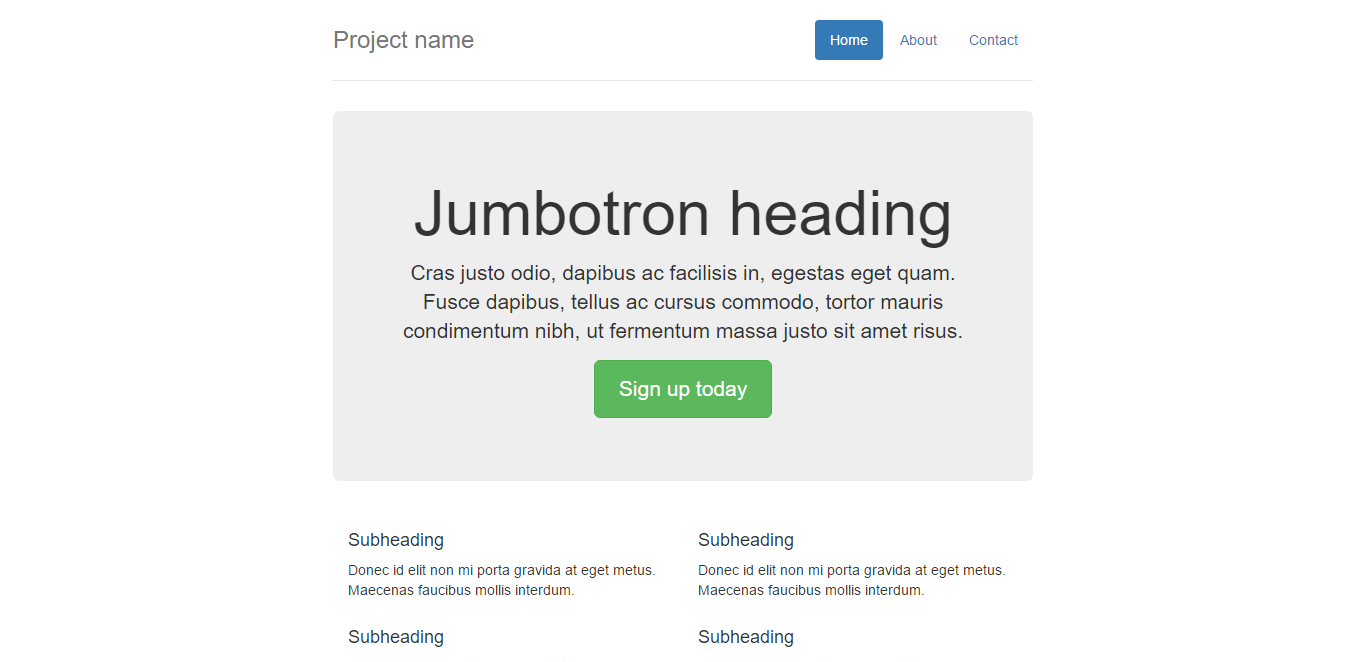Viewport: 1366px width, 662px height.
Task: Click the Project name brand title
Action: point(403,40)
